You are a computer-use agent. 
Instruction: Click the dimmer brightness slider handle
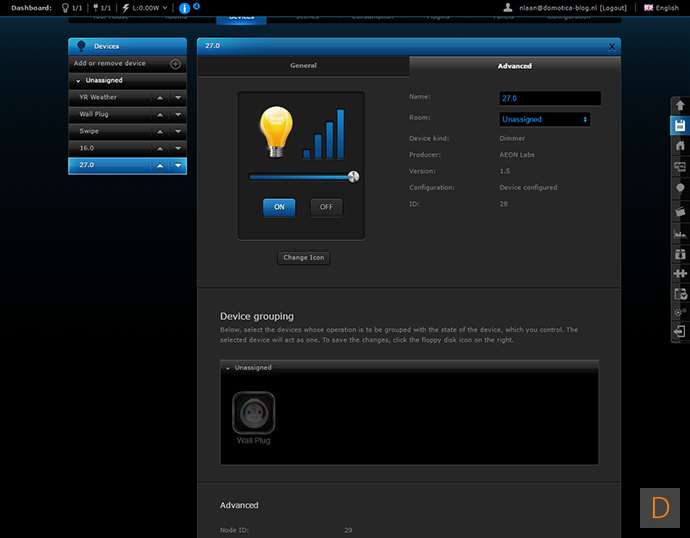click(353, 176)
